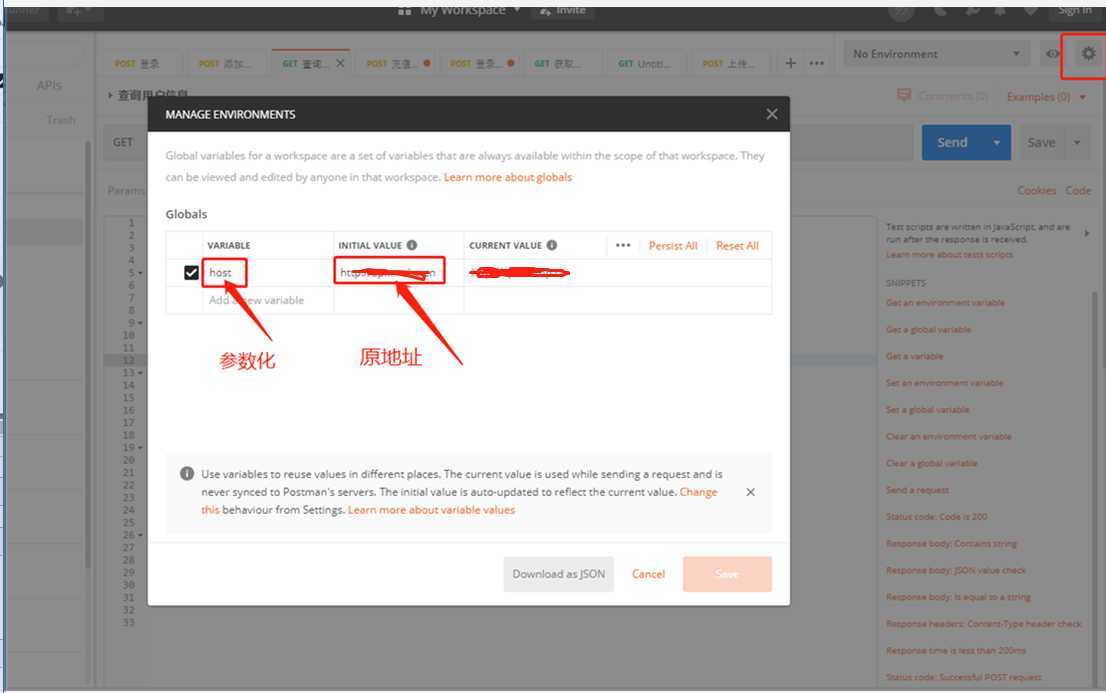Close the Manage Environments dialog
The width and height of the screenshot is (1106, 693).
[772, 114]
